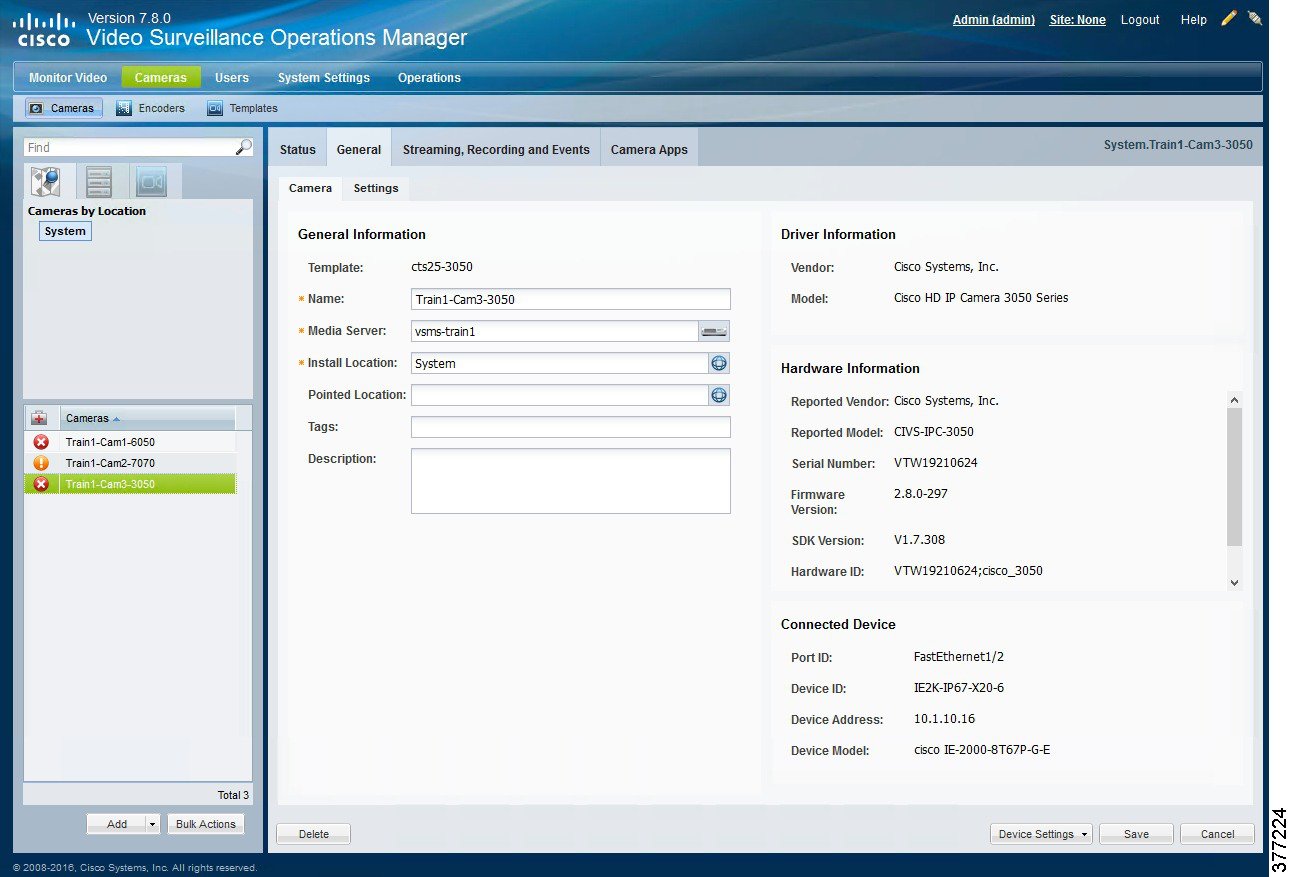Expand the Add button dropdown arrow

(152, 824)
